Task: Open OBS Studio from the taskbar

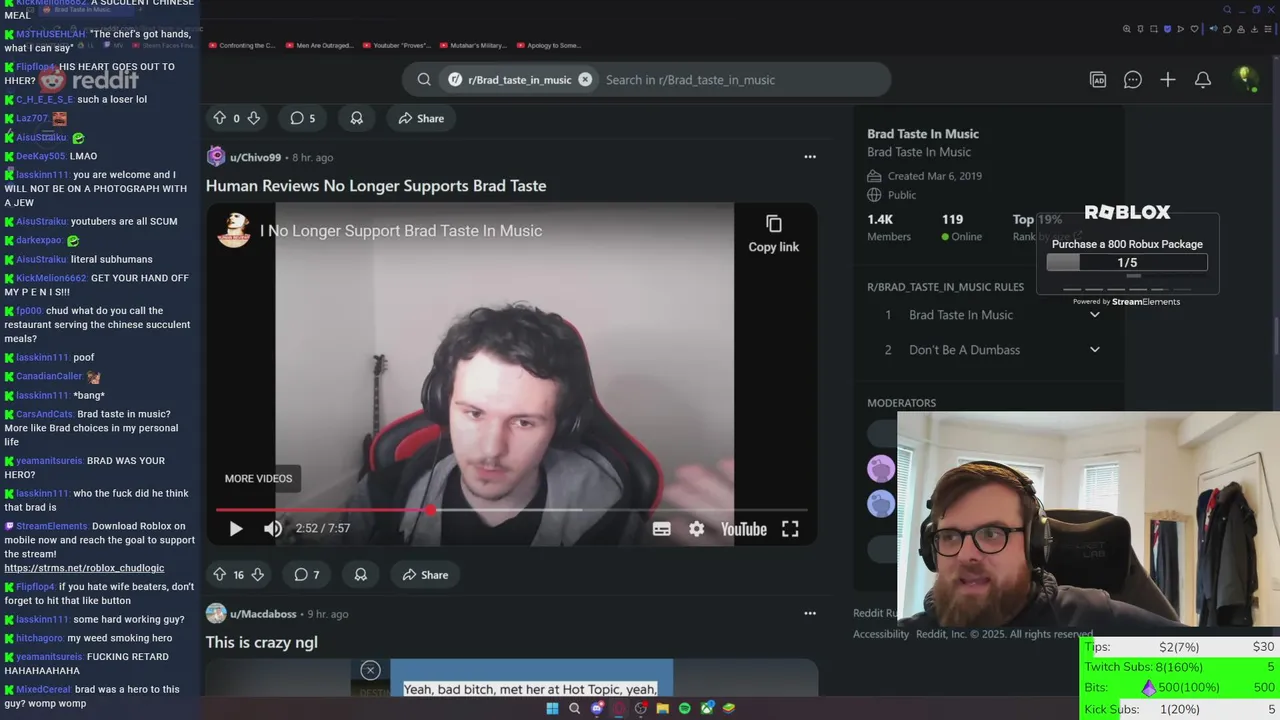Action: (640, 708)
